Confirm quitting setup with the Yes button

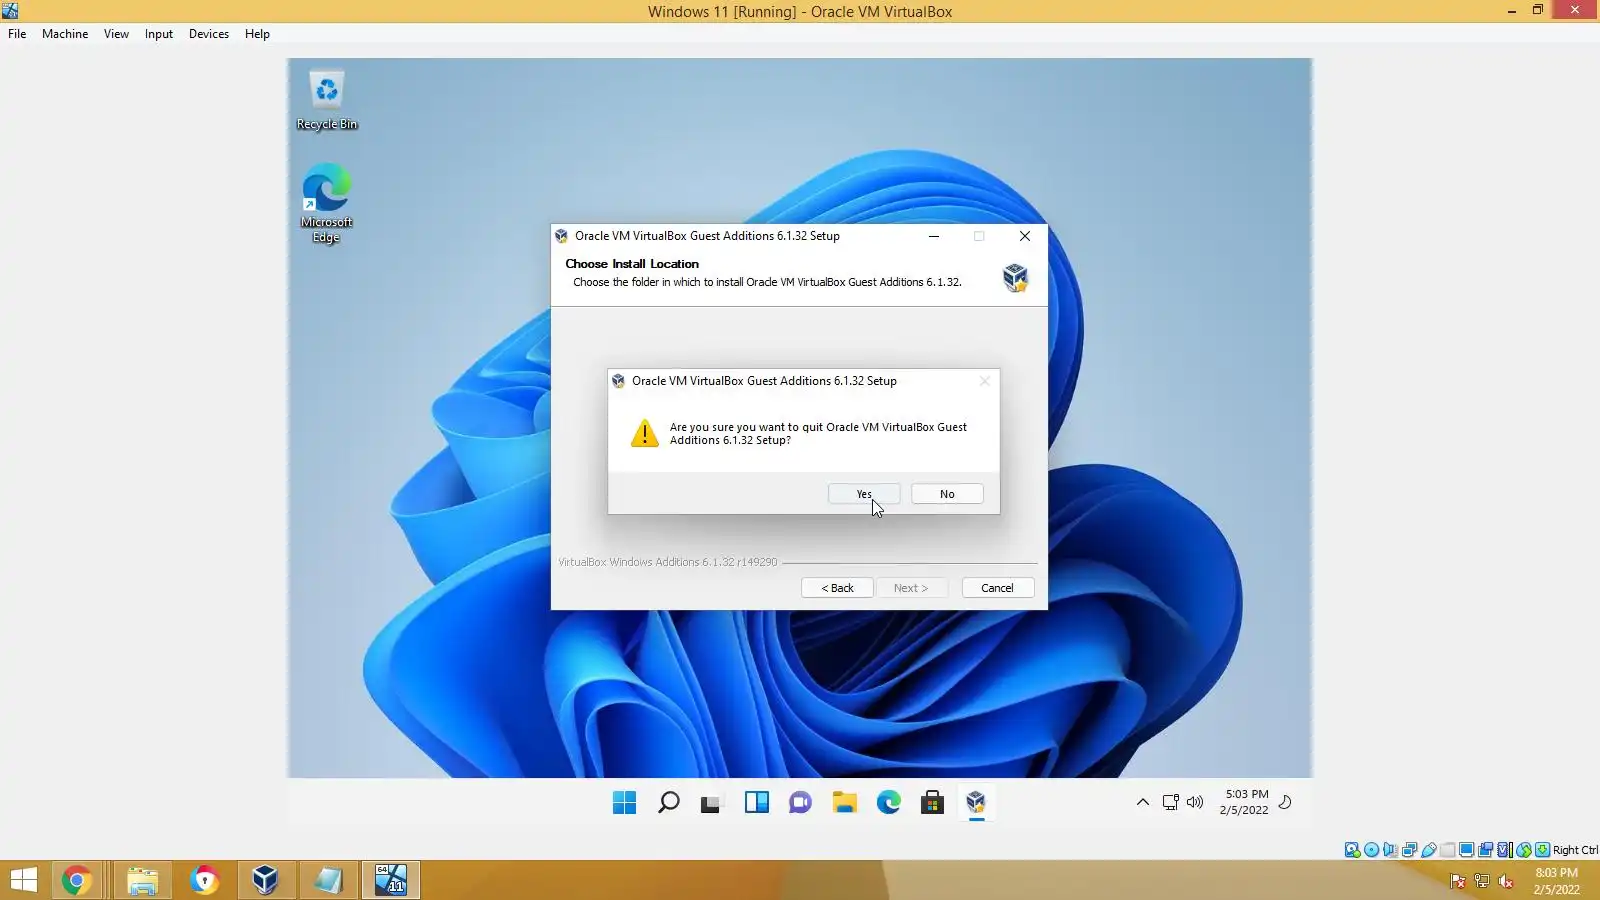coord(864,494)
